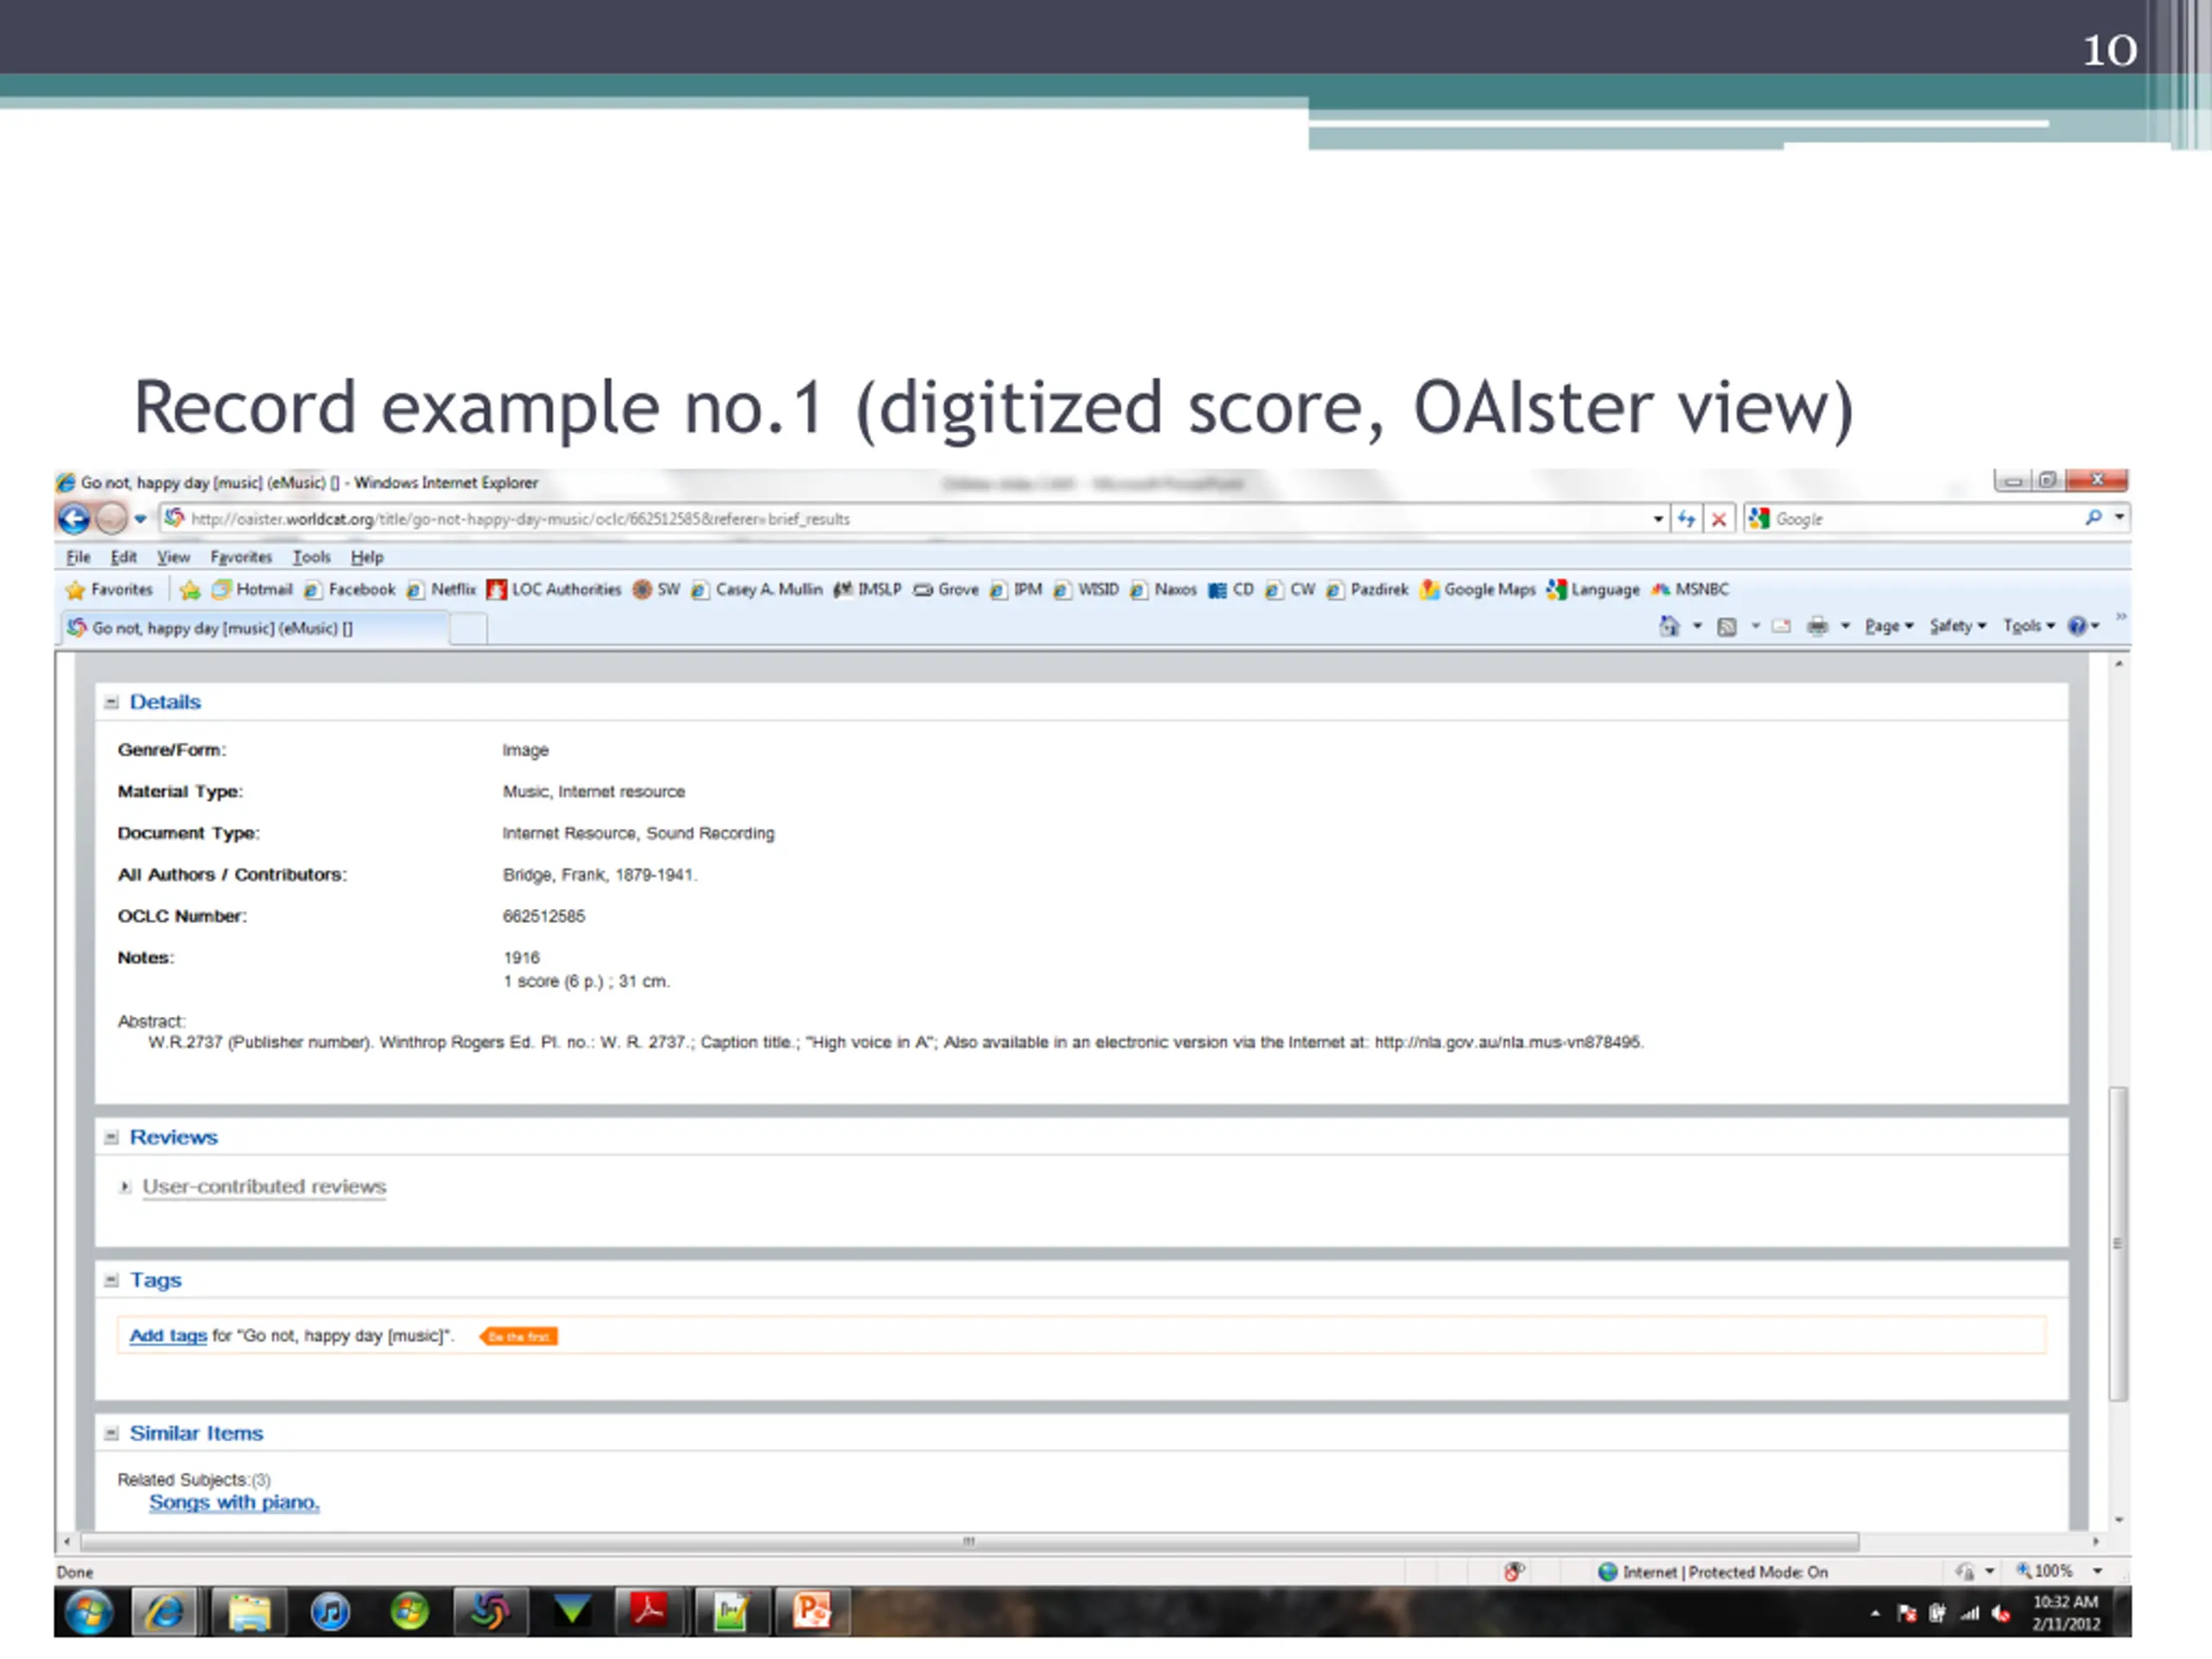Print the page with the printer icon
This screenshot has width=2212, height=1659.
click(x=1818, y=627)
